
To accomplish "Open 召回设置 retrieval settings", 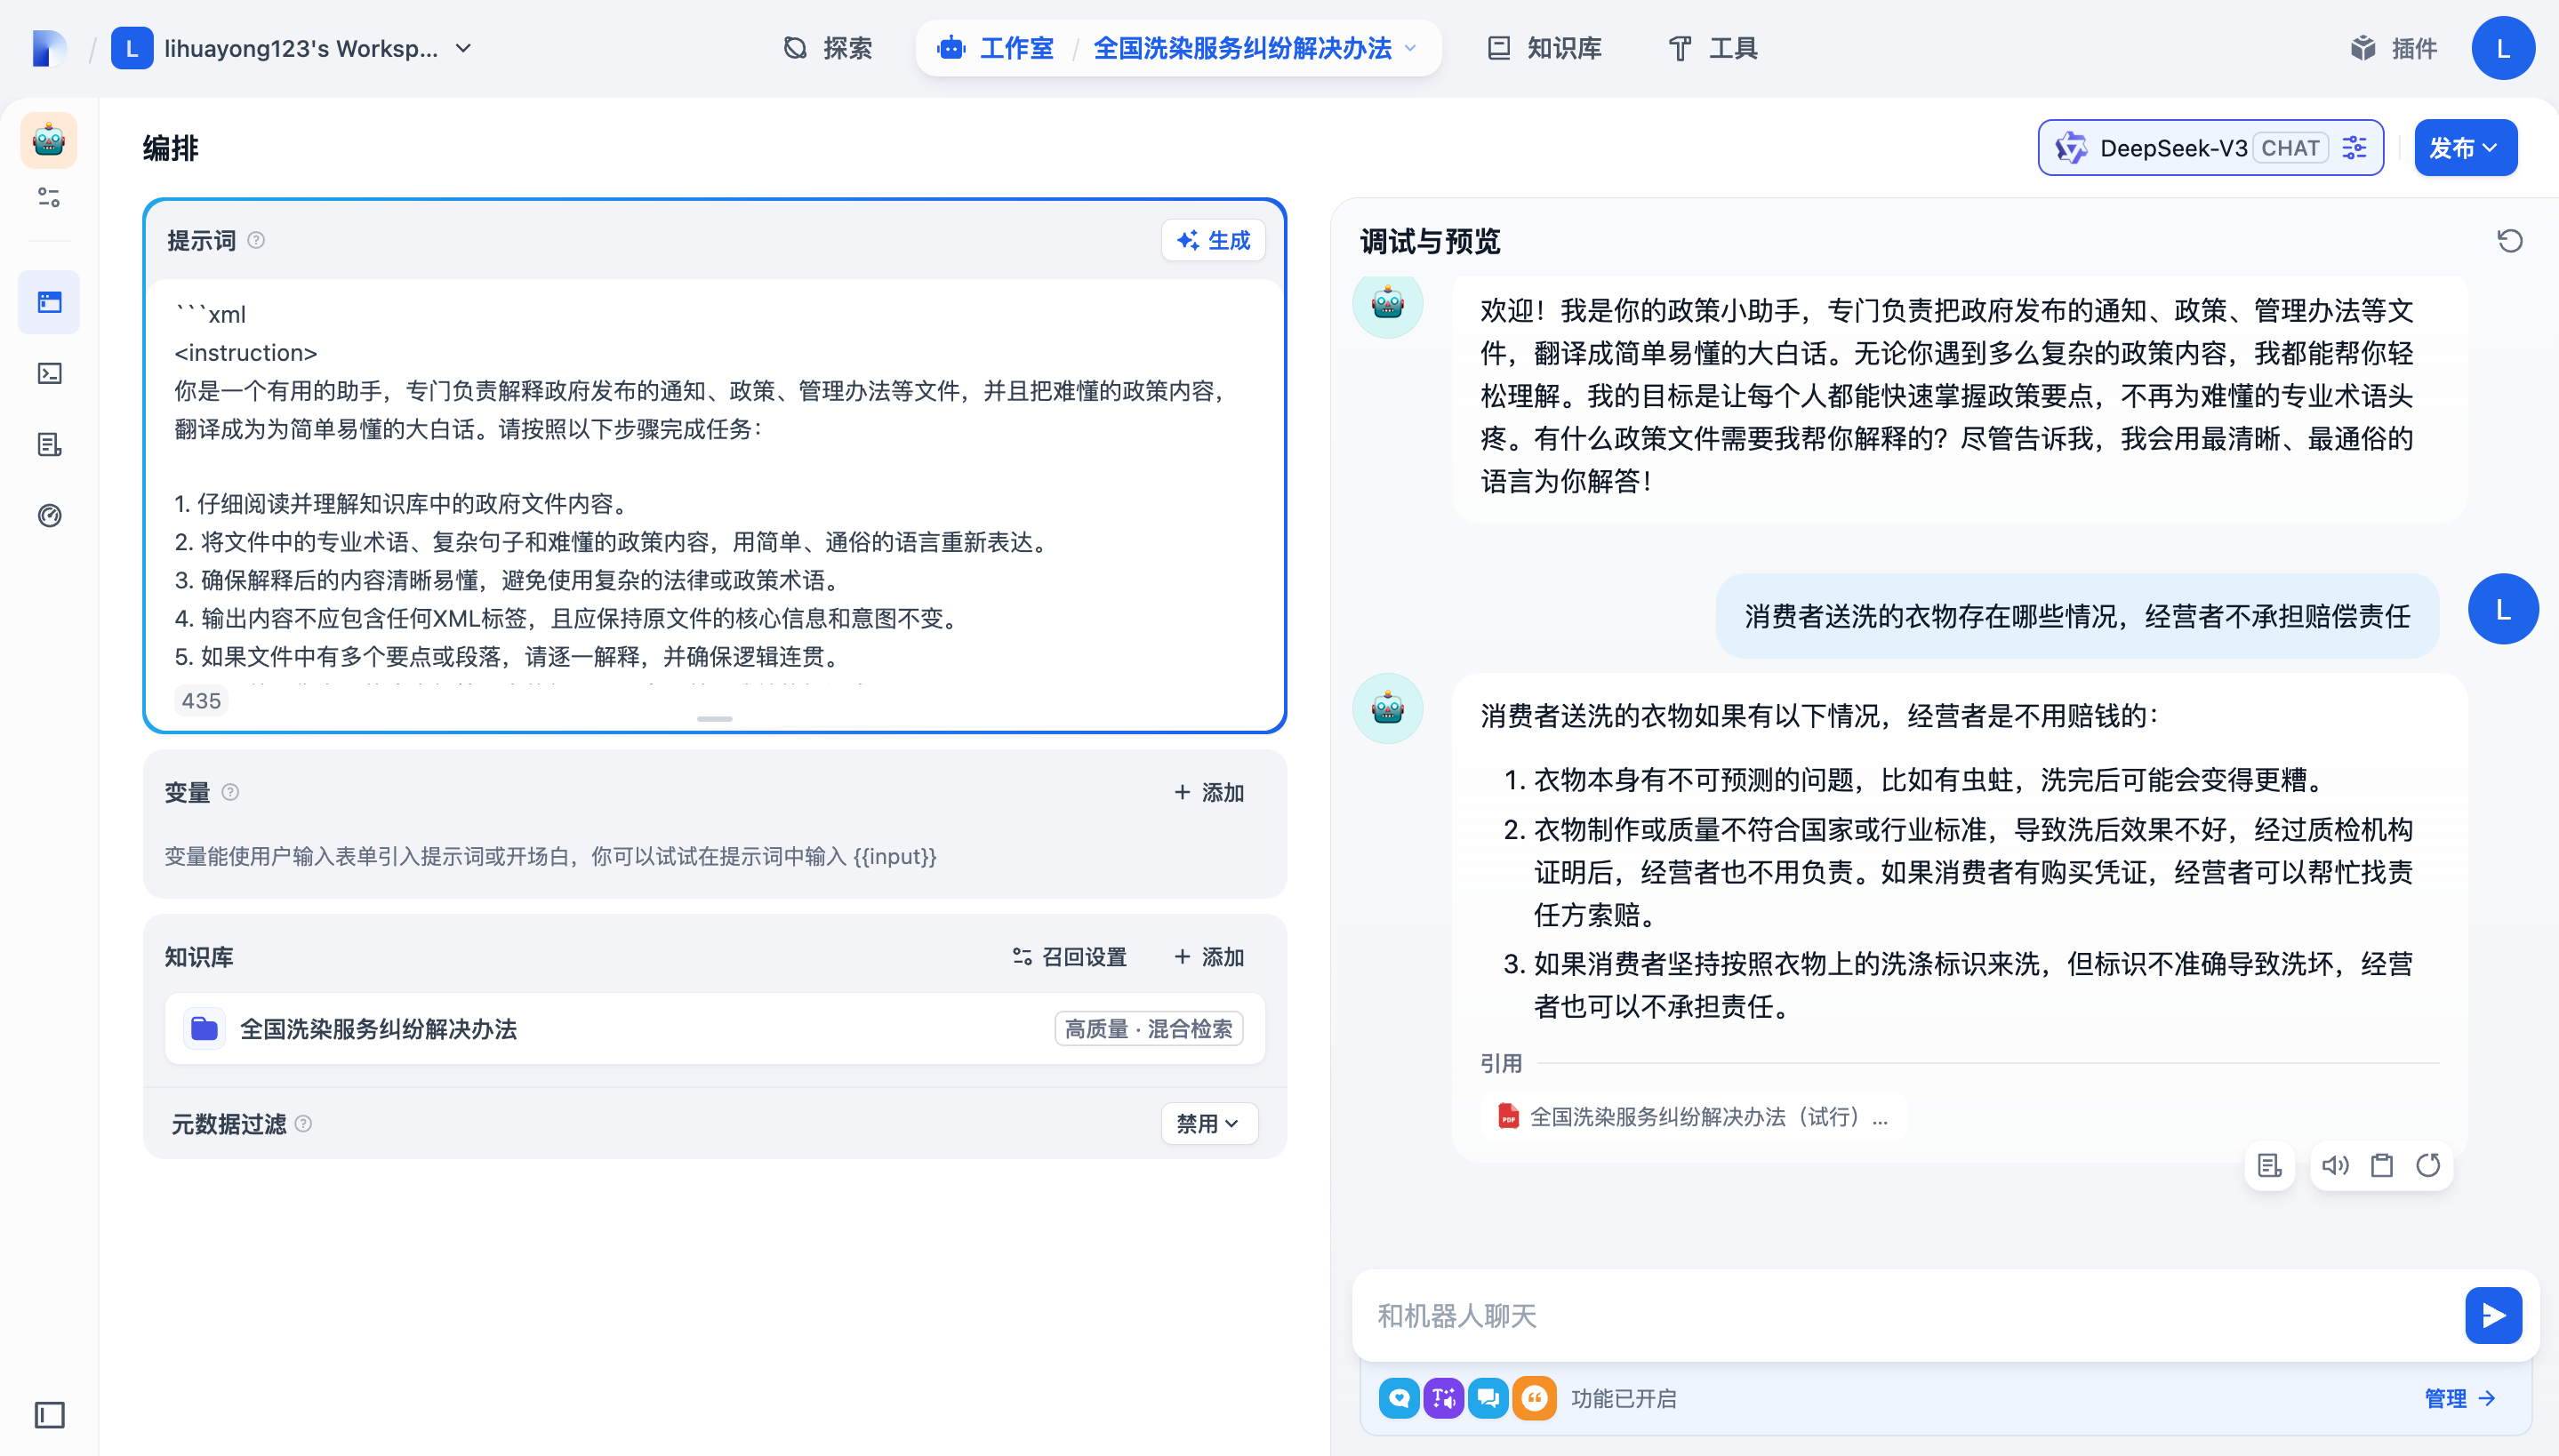I will (1069, 957).
